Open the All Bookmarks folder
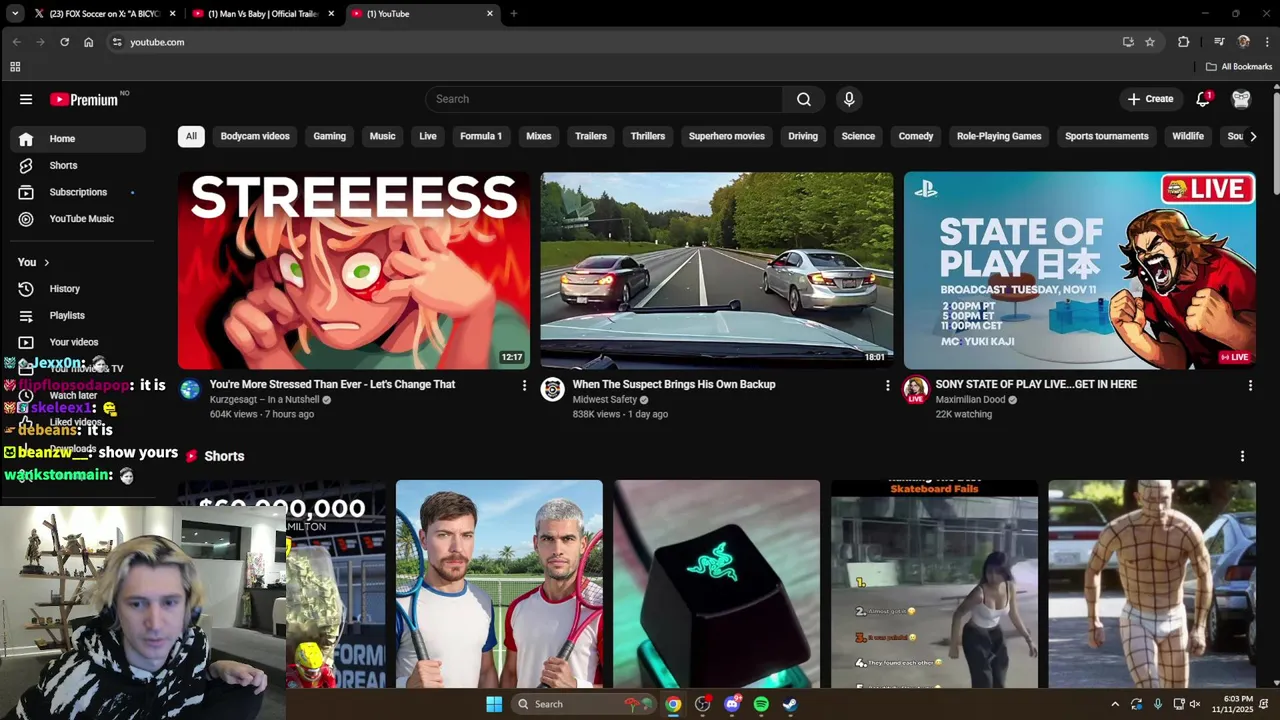 coord(1239,67)
